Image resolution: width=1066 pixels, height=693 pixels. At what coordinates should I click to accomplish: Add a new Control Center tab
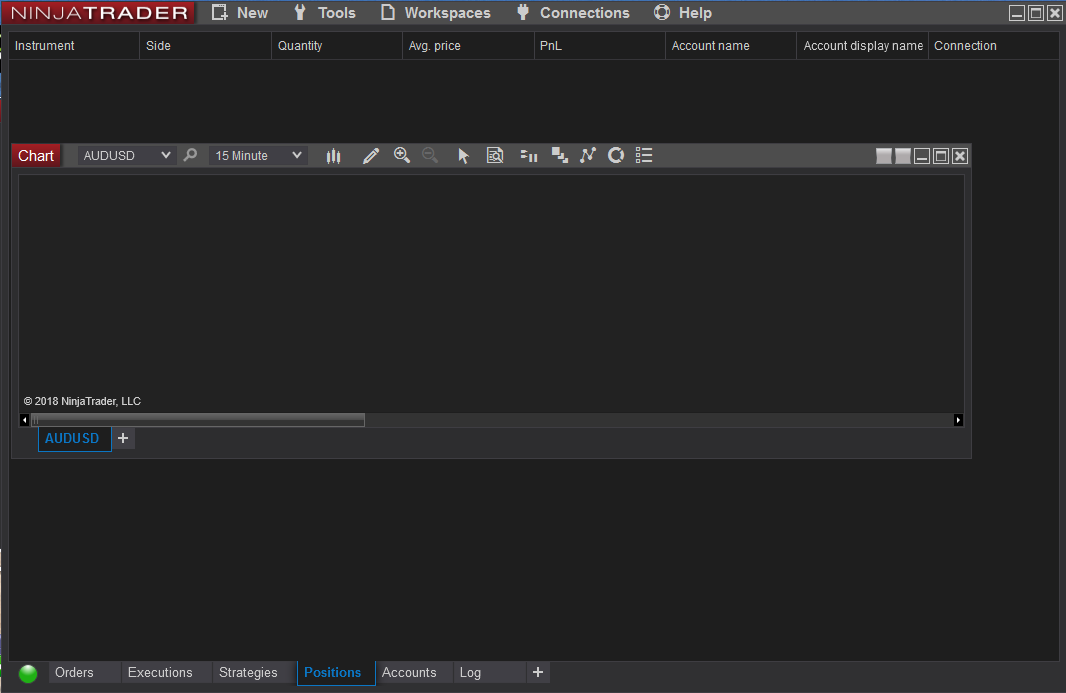pyautogui.click(x=538, y=673)
